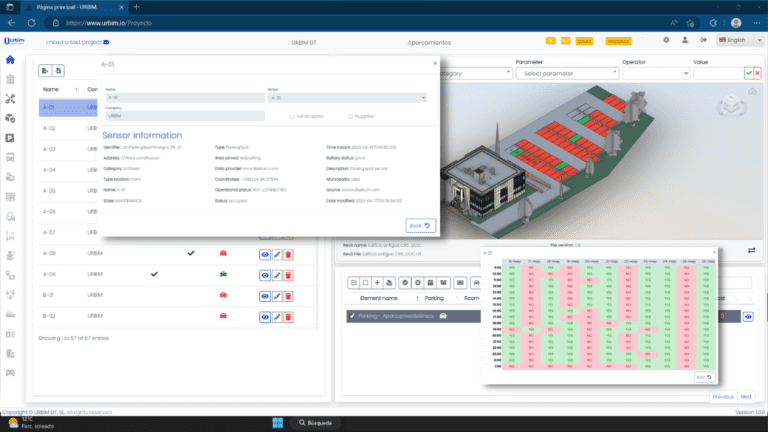Click the home view icon in 3D viewer
Viewport: 768px width, 432px height.
click(752, 92)
